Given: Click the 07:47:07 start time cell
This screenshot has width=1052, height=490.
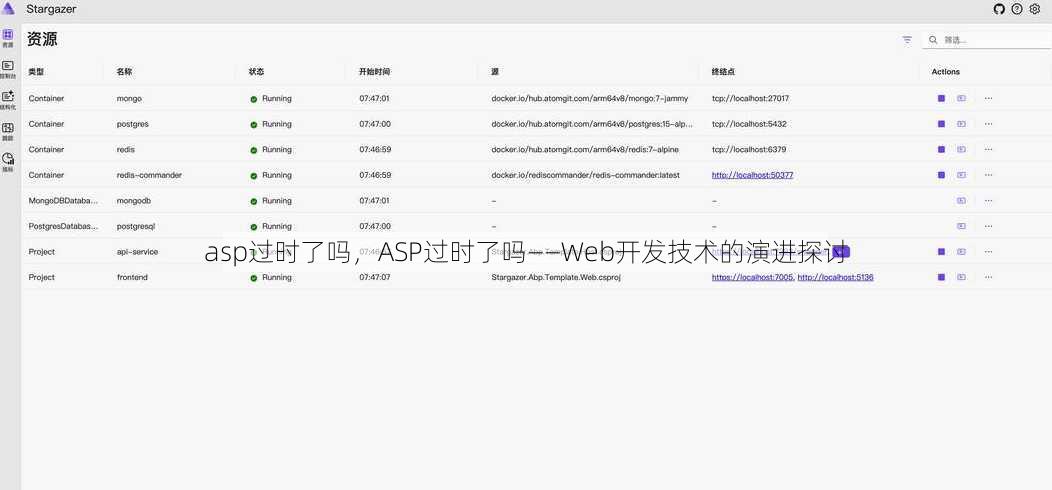Looking at the screenshot, I should click(375, 277).
